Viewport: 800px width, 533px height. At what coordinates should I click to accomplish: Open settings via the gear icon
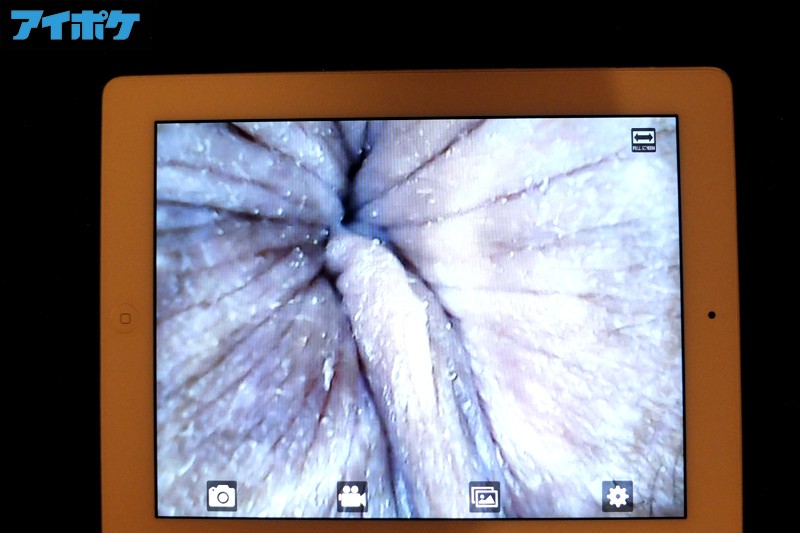tap(617, 495)
